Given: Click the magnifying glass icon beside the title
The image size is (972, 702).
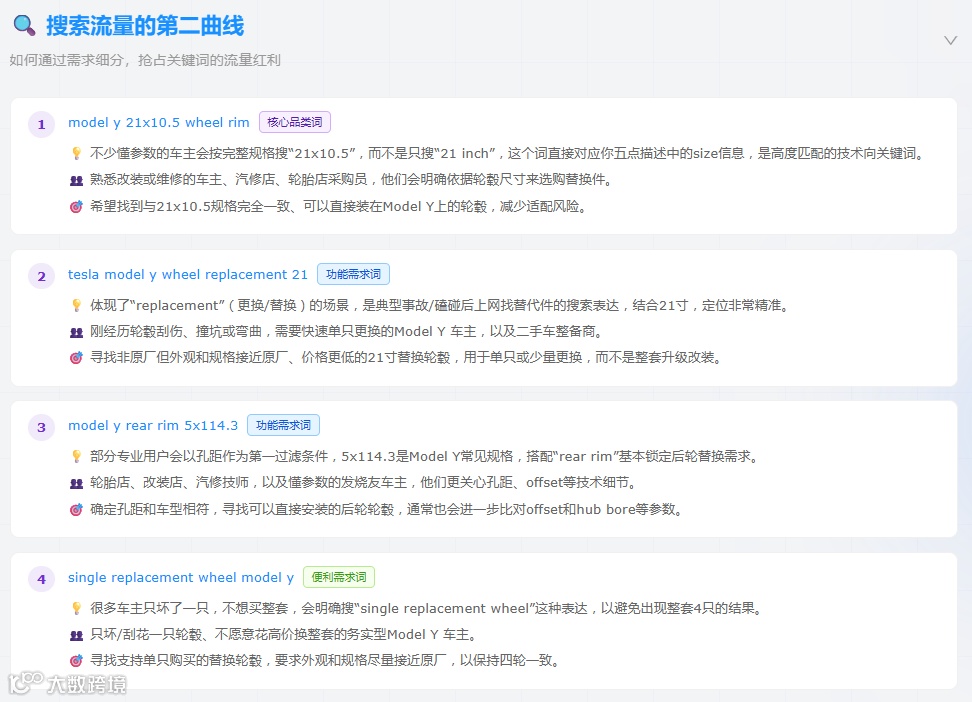Looking at the screenshot, I should click(x=25, y=25).
